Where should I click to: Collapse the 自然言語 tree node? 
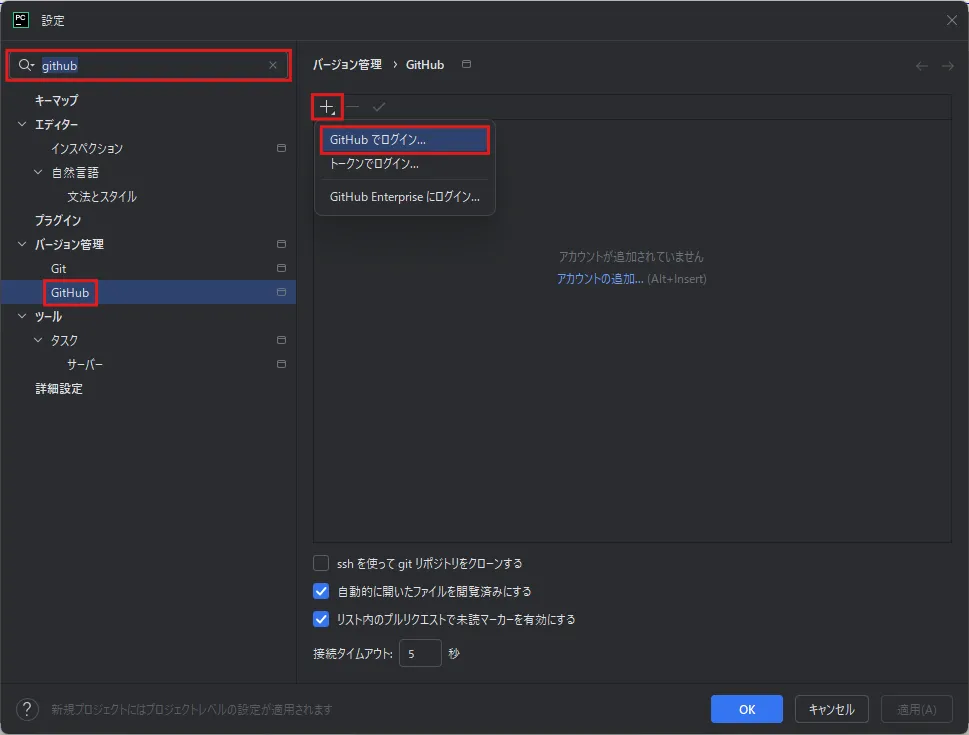click(38, 172)
